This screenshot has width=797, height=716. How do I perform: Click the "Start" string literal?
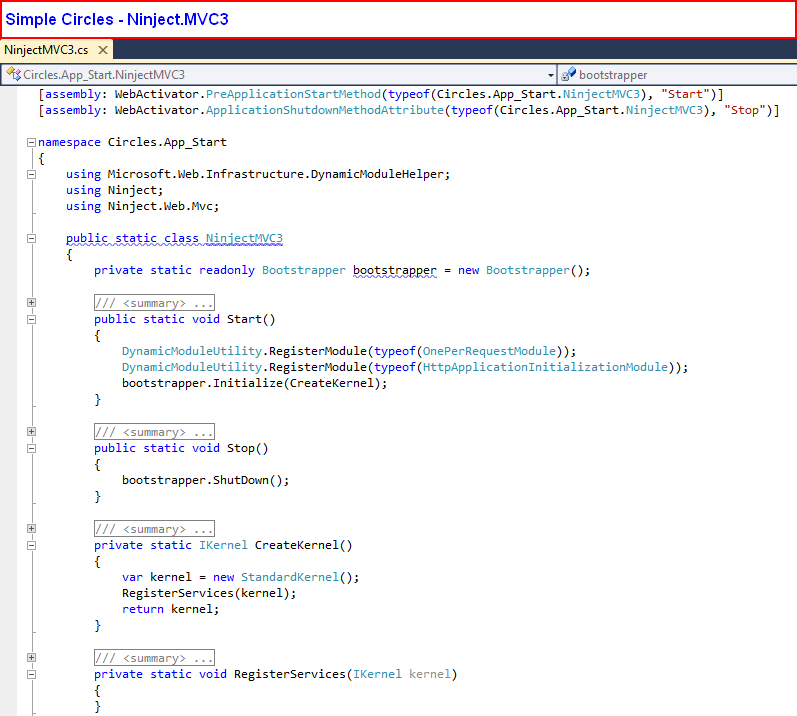tap(685, 94)
